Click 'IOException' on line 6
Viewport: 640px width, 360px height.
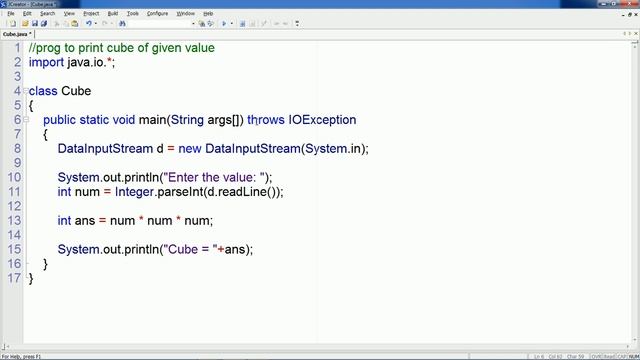[x=322, y=120]
